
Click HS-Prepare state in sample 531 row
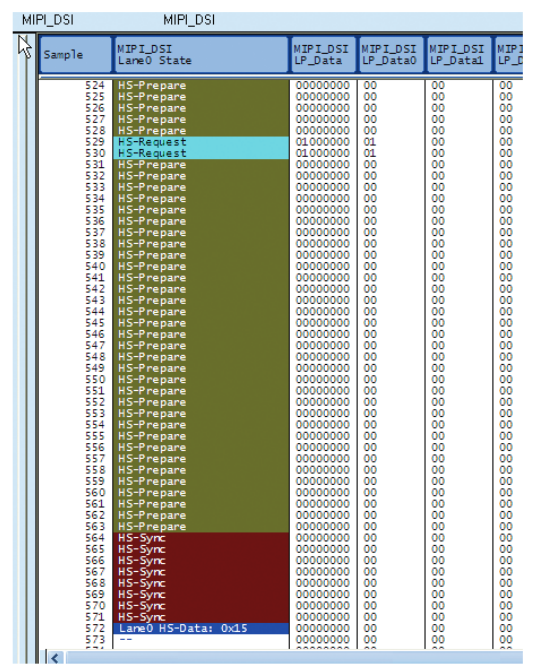[x=201, y=165]
